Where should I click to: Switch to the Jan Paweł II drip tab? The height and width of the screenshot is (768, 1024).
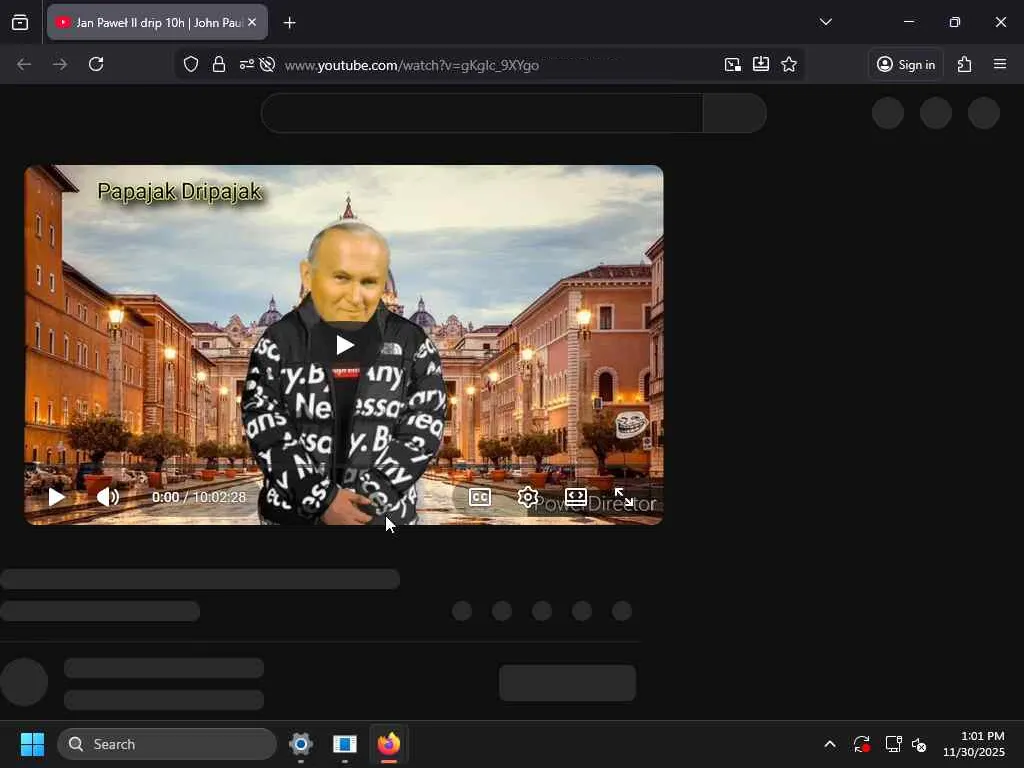(x=157, y=23)
